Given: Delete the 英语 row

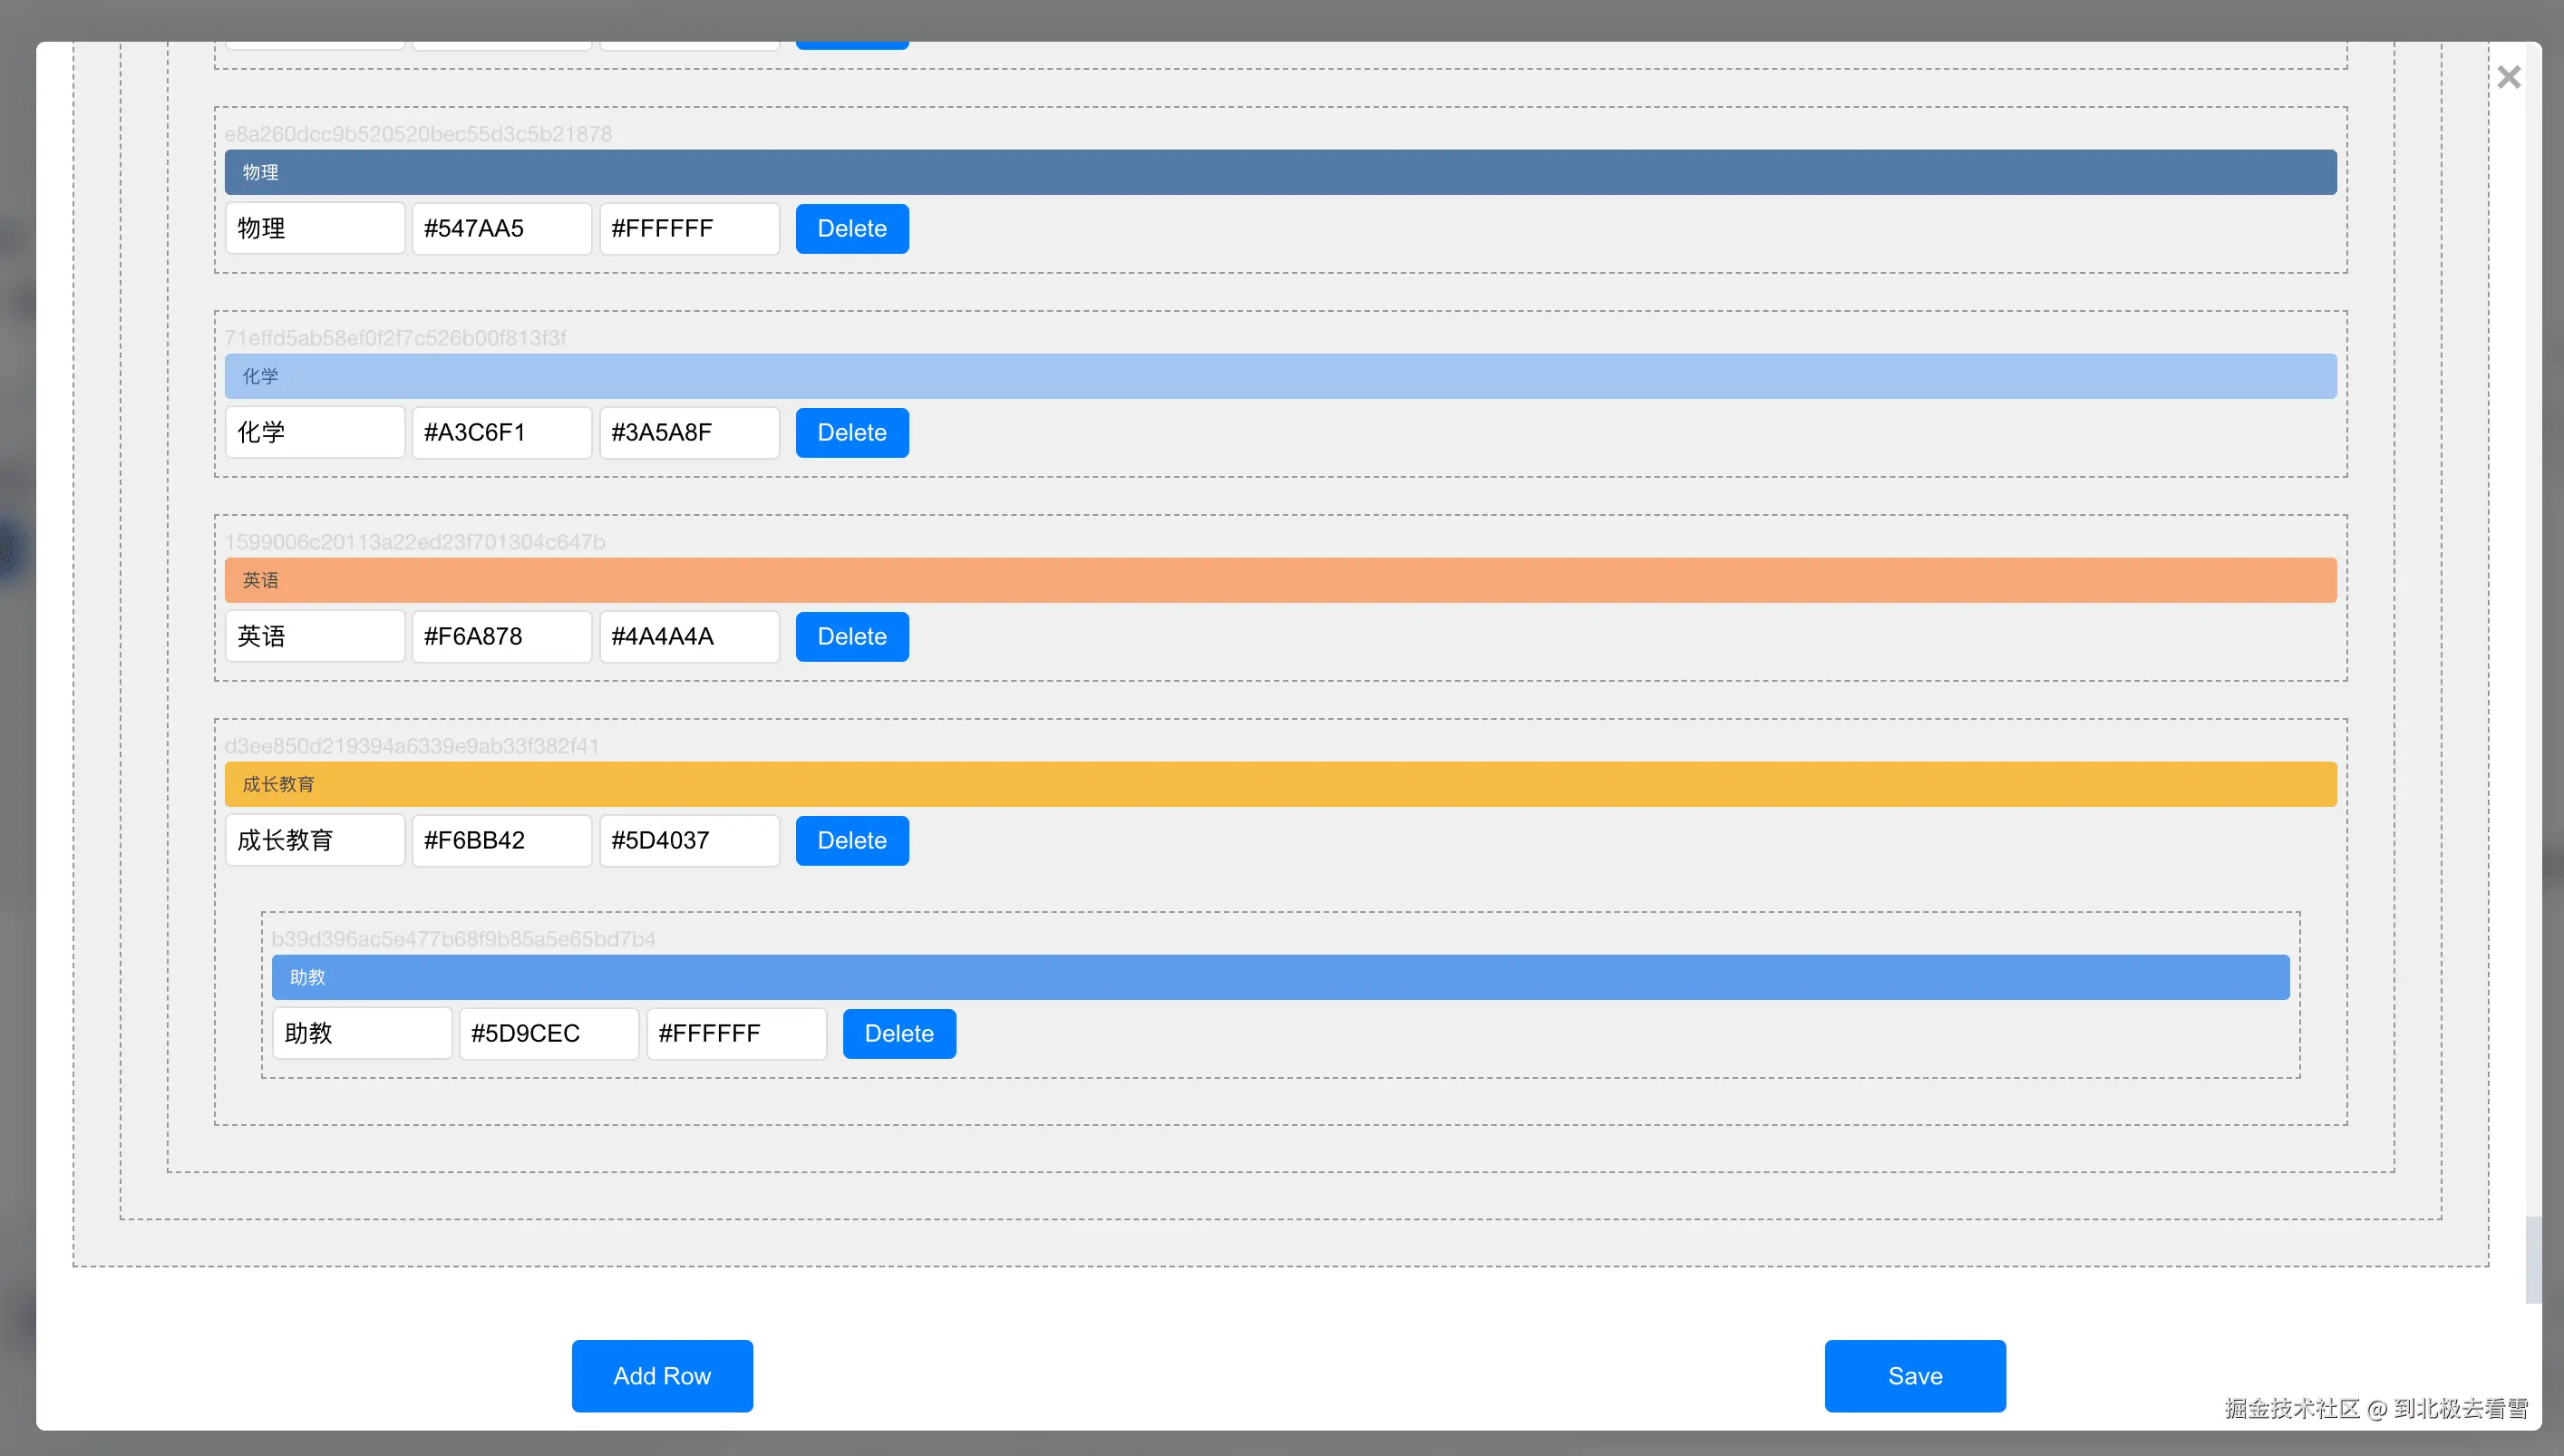Looking at the screenshot, I should pyautogui.click(x=851, y=636).
